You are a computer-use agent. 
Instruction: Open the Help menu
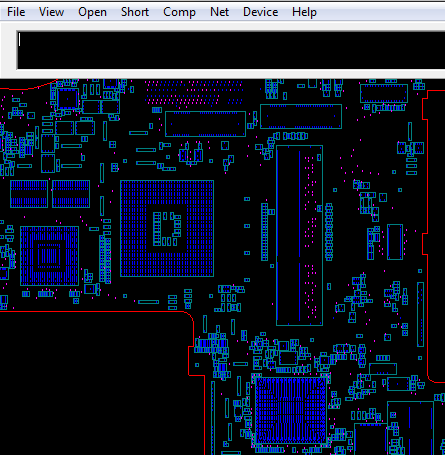pos(304,12)
